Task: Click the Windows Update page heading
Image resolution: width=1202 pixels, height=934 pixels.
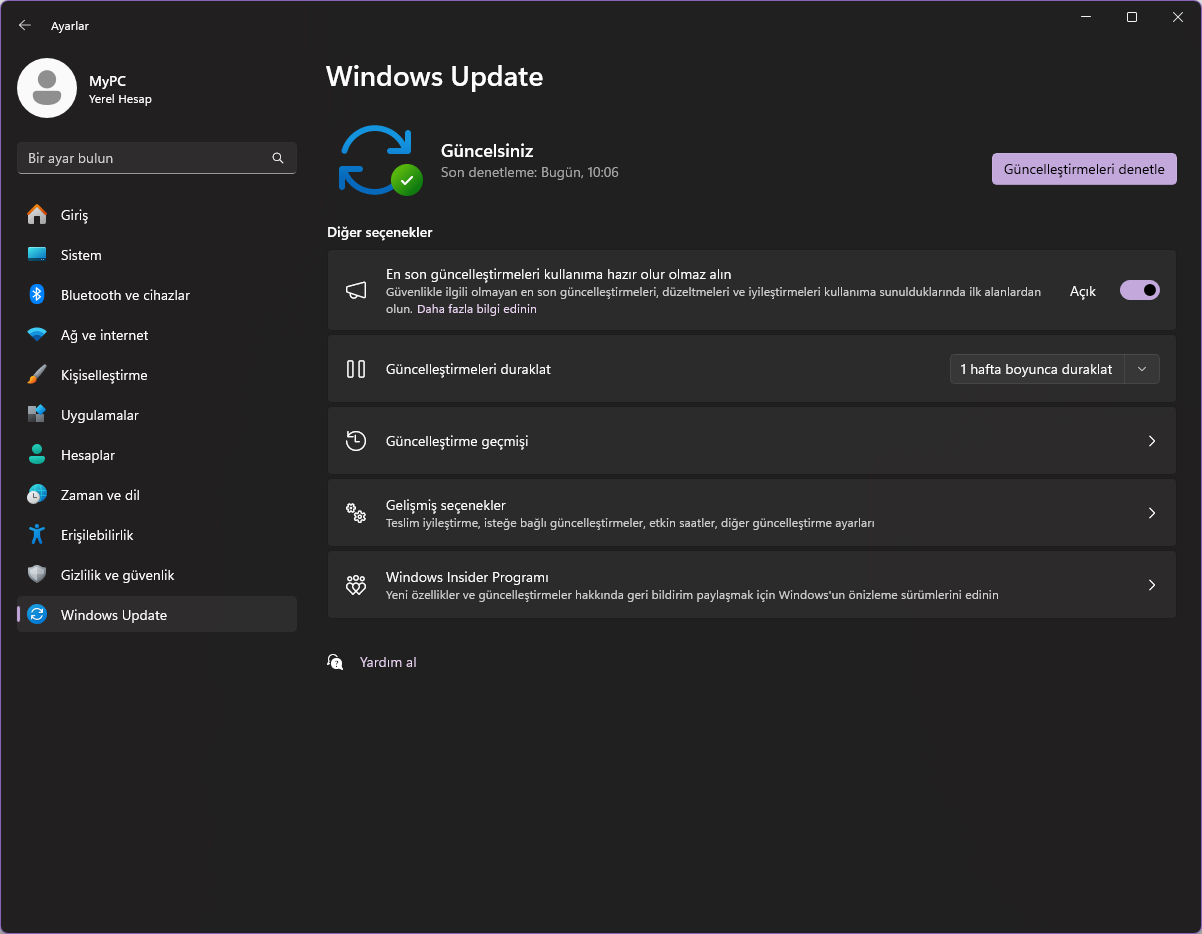Action: pyautogui.click(x=435, y=76)
